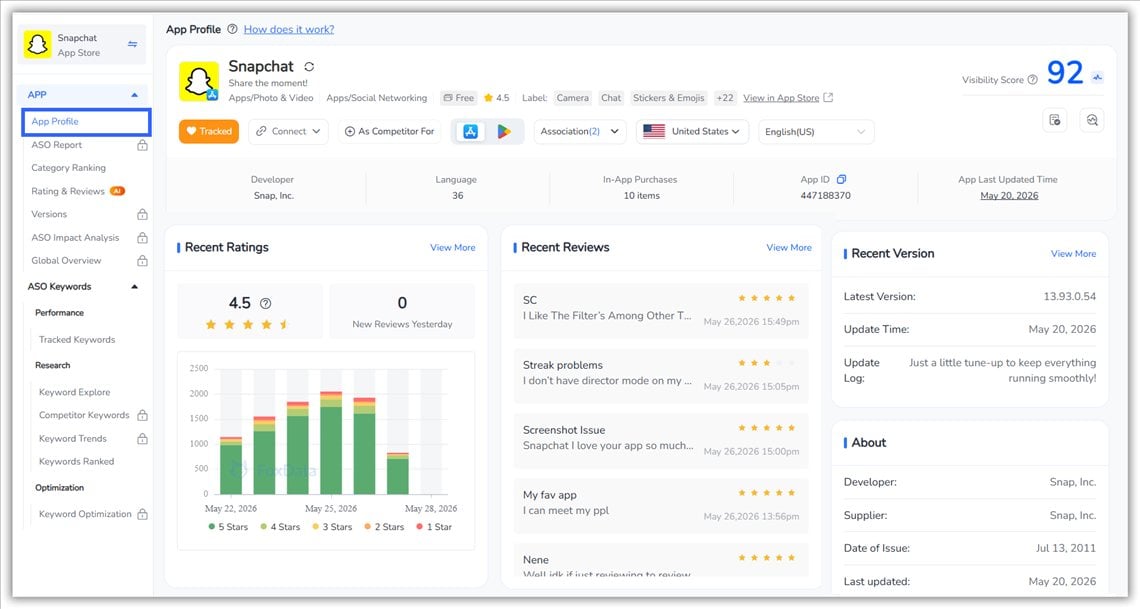
Task: Click the United States flag icon
Action: tap(654, 132)
